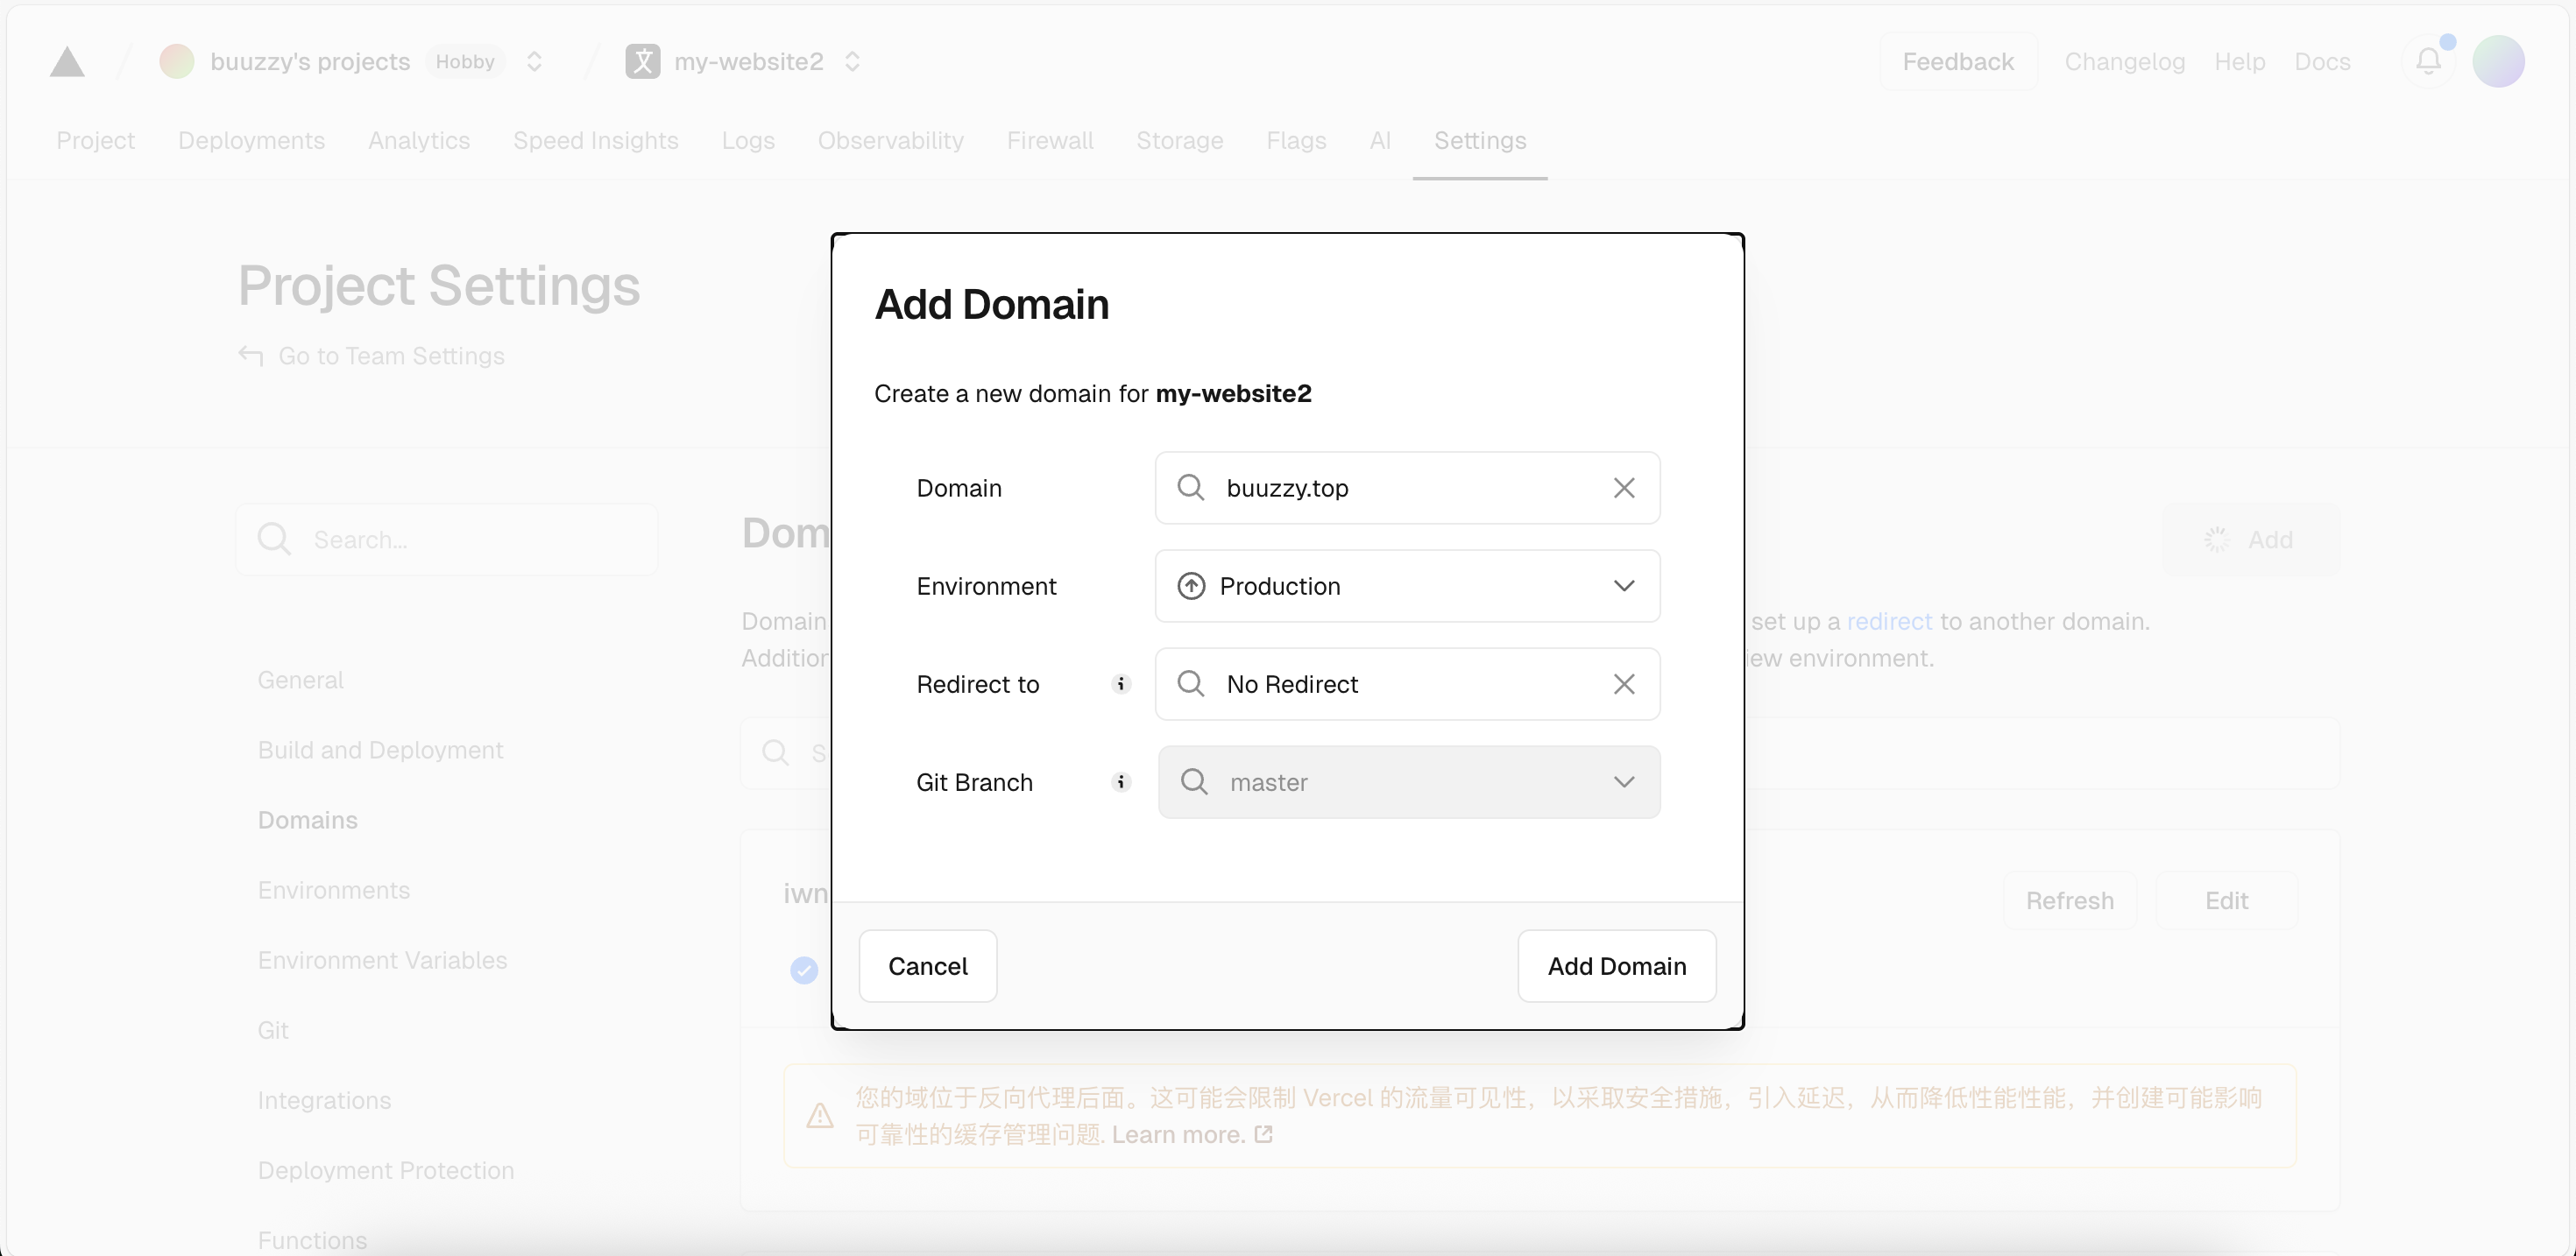This screenshot has height=1256, width=2576.
Task: Switch to the Flags tab
Action: point(1297,141)
